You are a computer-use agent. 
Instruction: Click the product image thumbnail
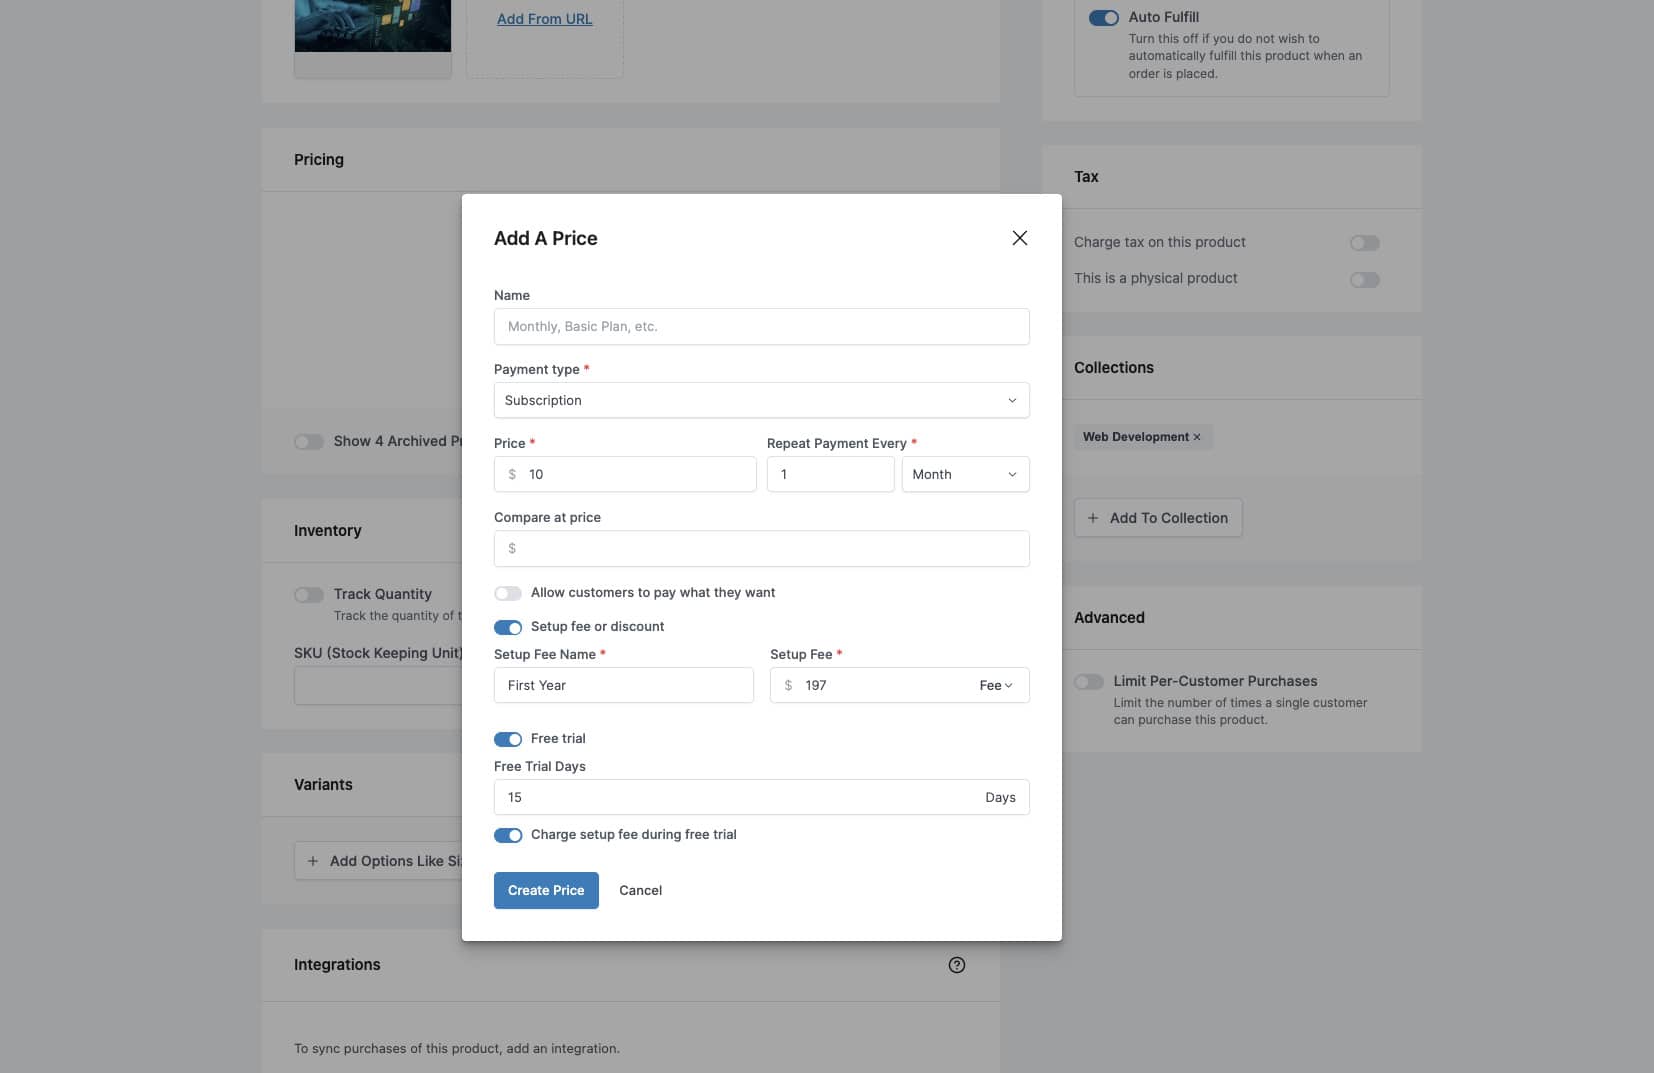pyautogui.click(x=372, y=26)
